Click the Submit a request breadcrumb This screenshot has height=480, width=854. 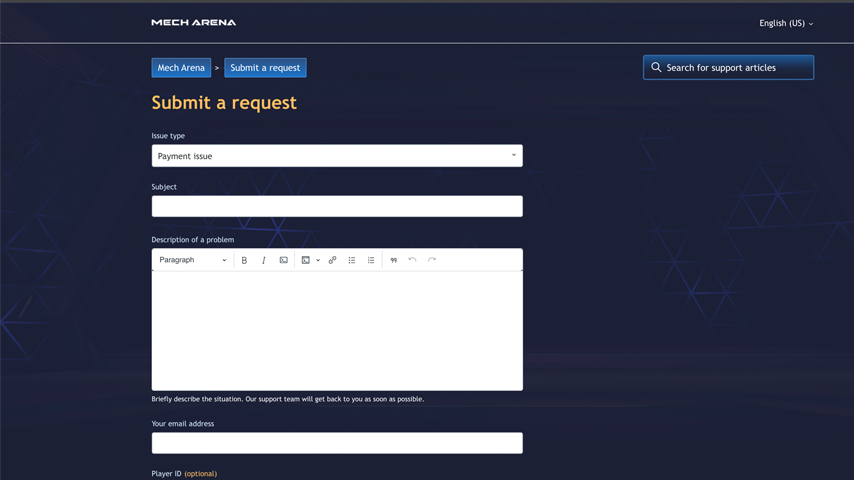click(265, 68)
